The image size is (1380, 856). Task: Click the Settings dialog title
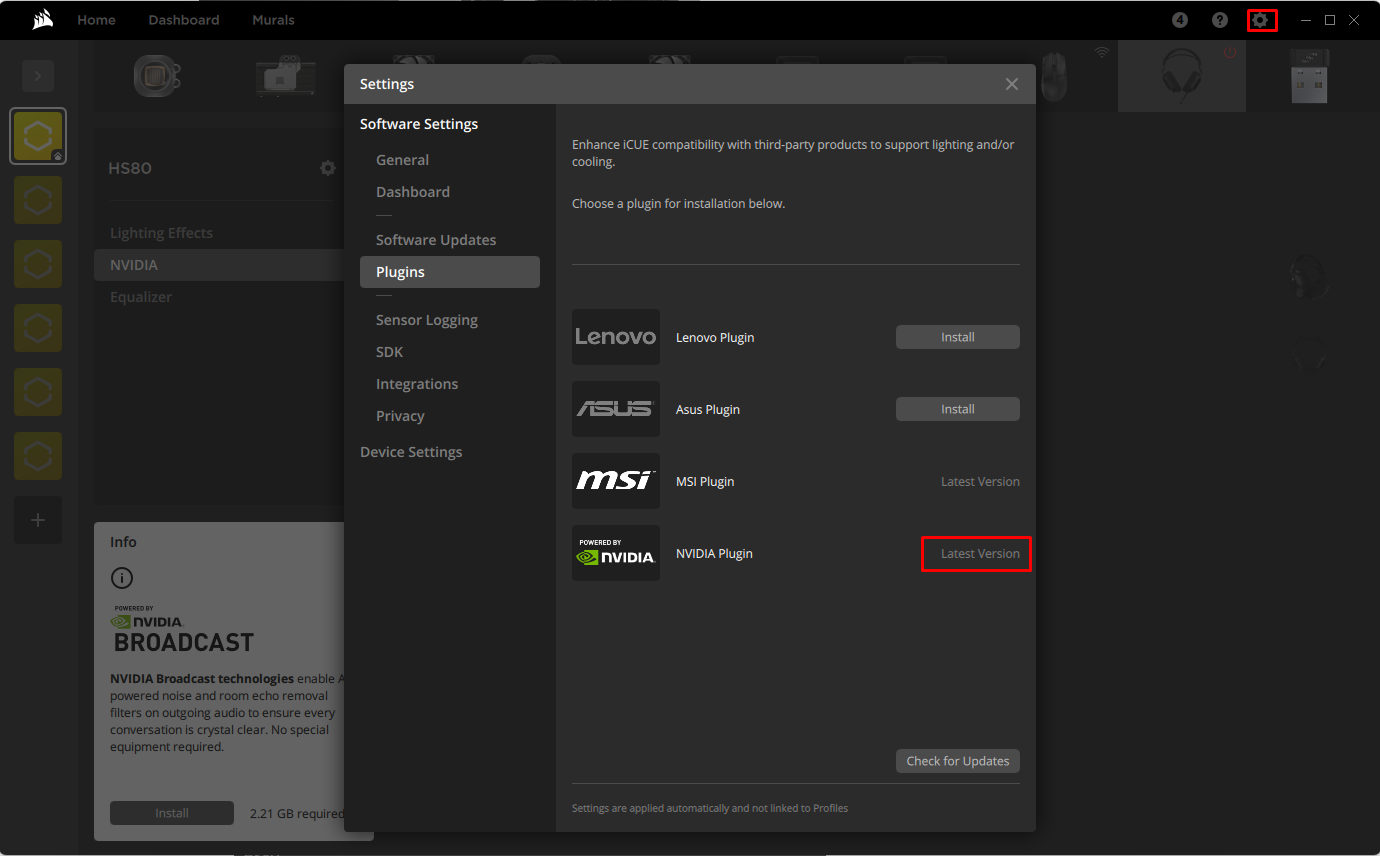click(x=387, y=84)
